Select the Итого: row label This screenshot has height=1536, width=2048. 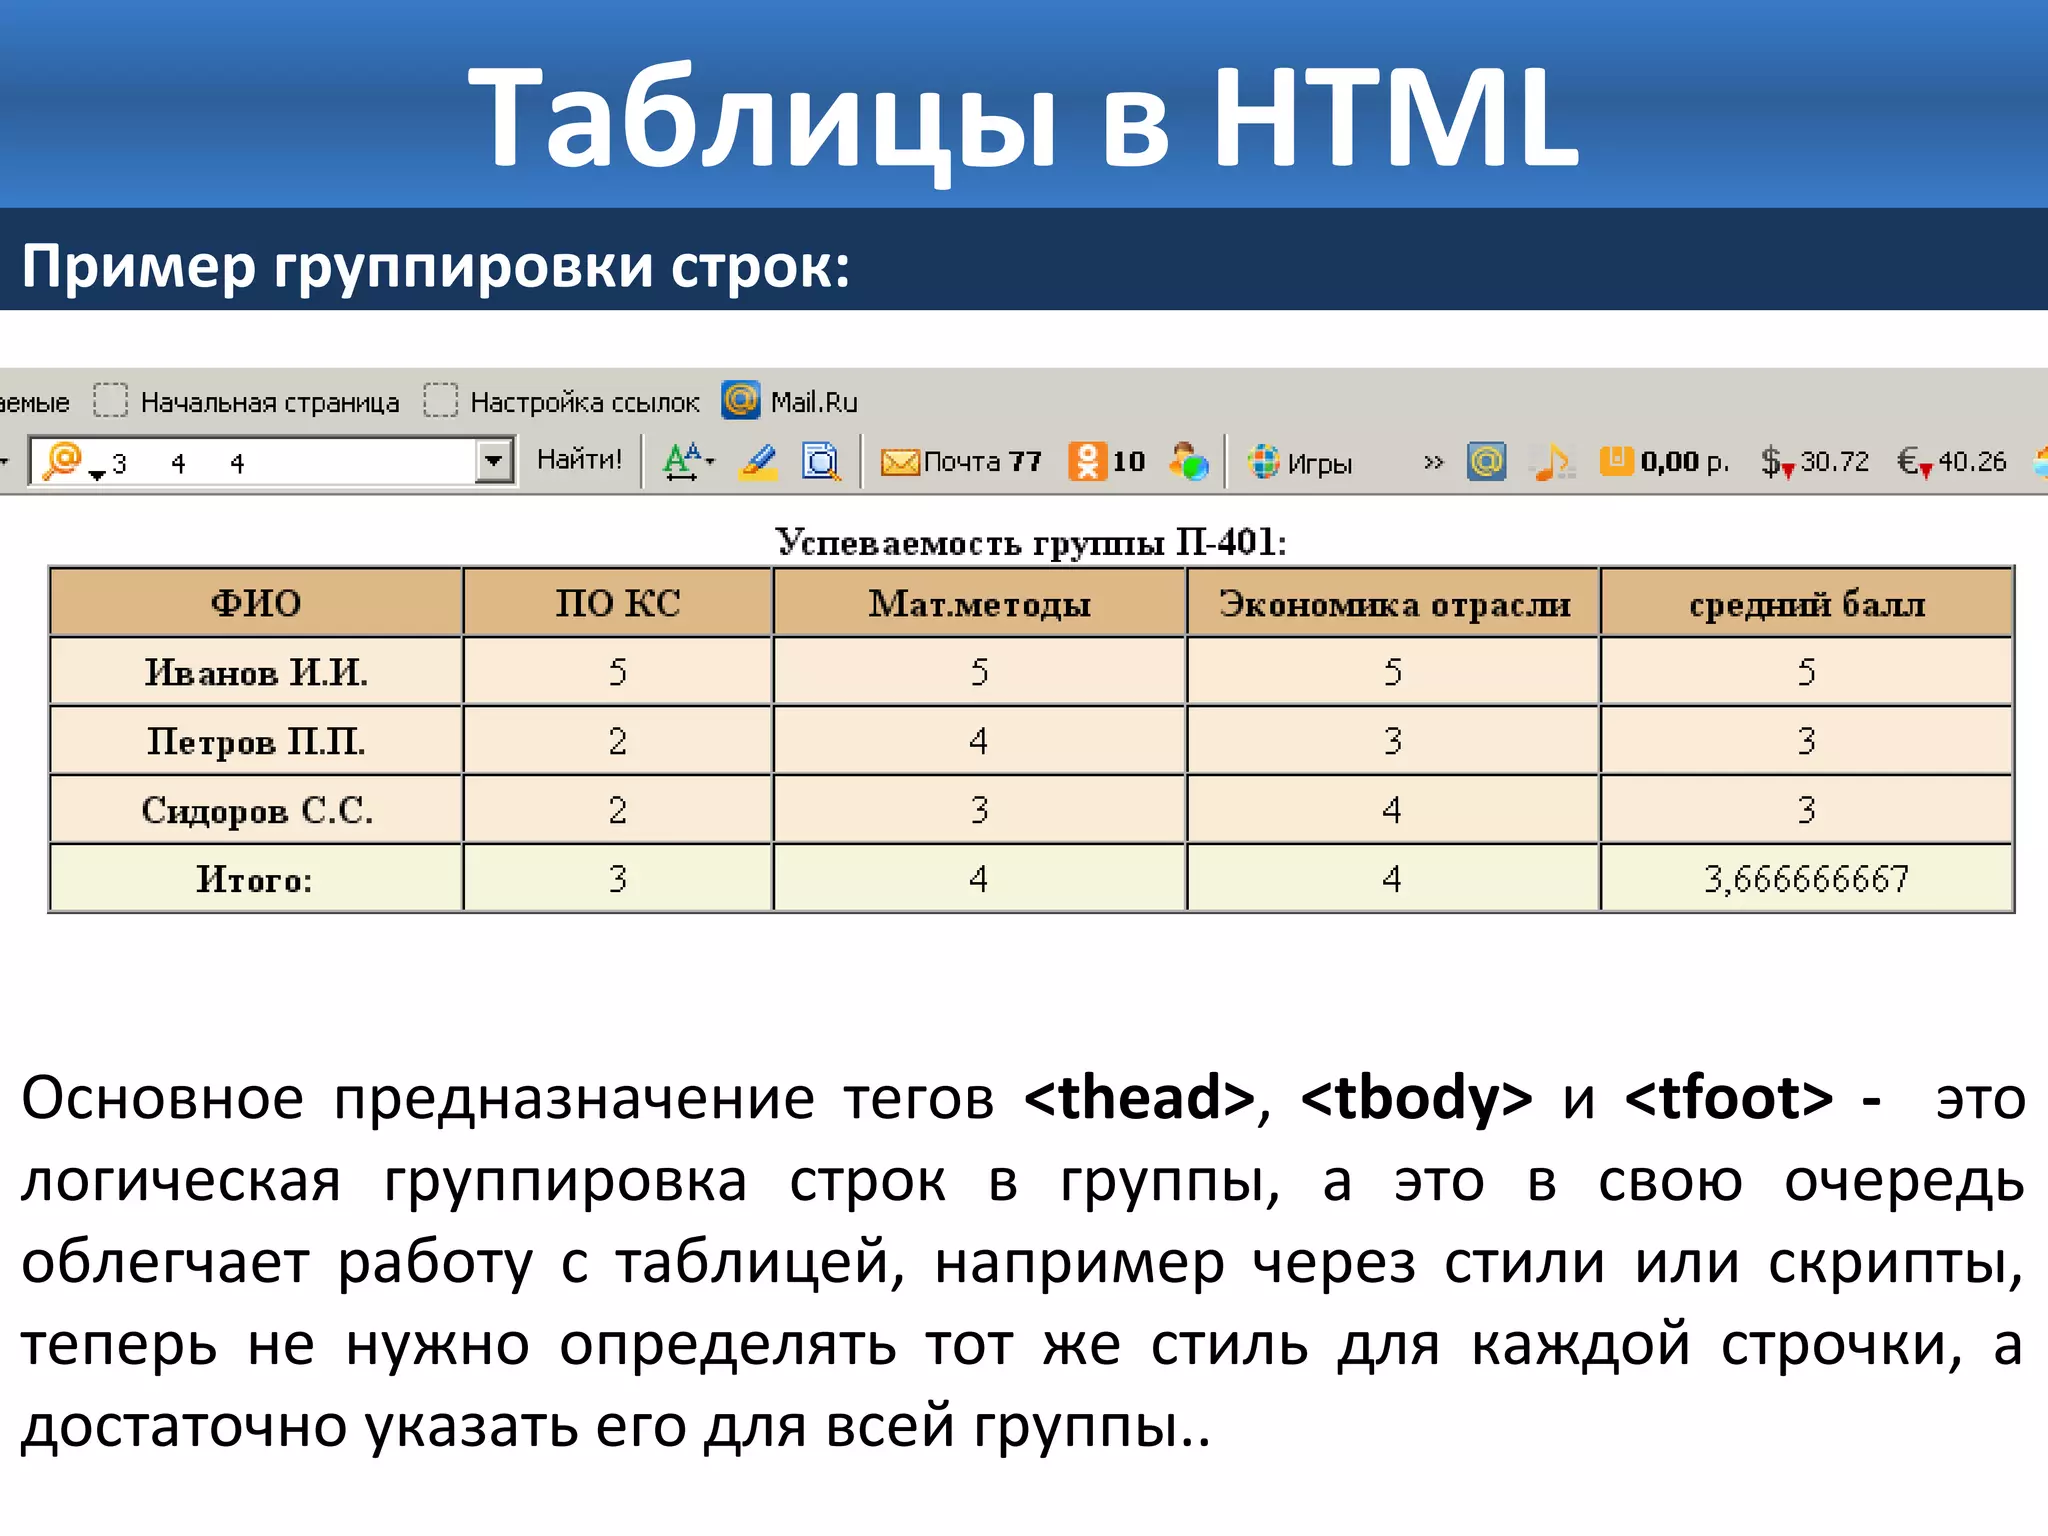(256, 879)
